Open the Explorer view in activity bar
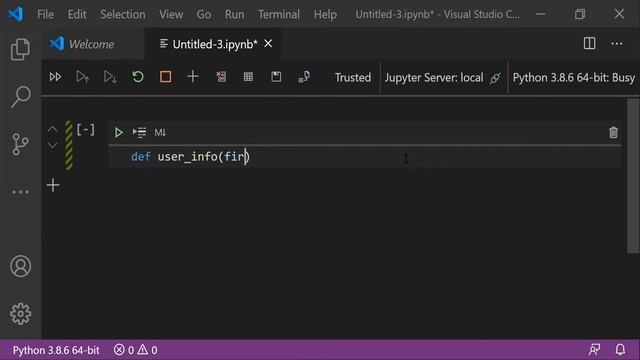Viewport: 640px width, 360px height. click(20, 49)
